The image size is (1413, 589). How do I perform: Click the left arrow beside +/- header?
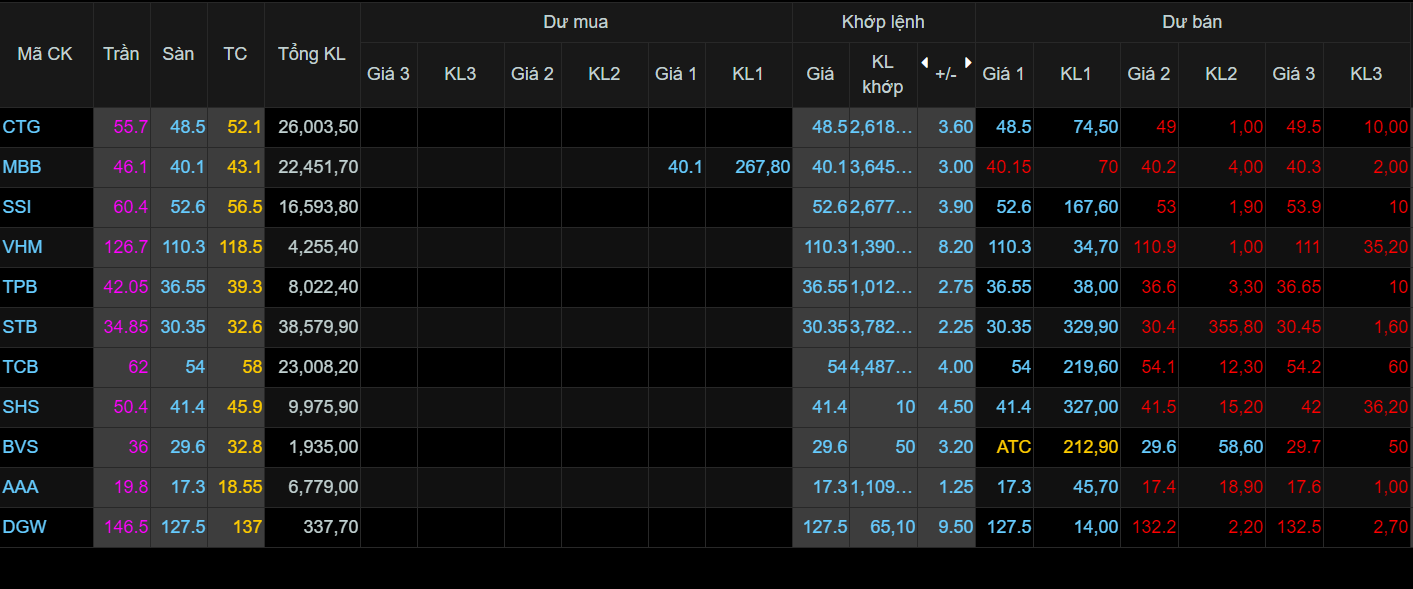click(x=924, y=63)
